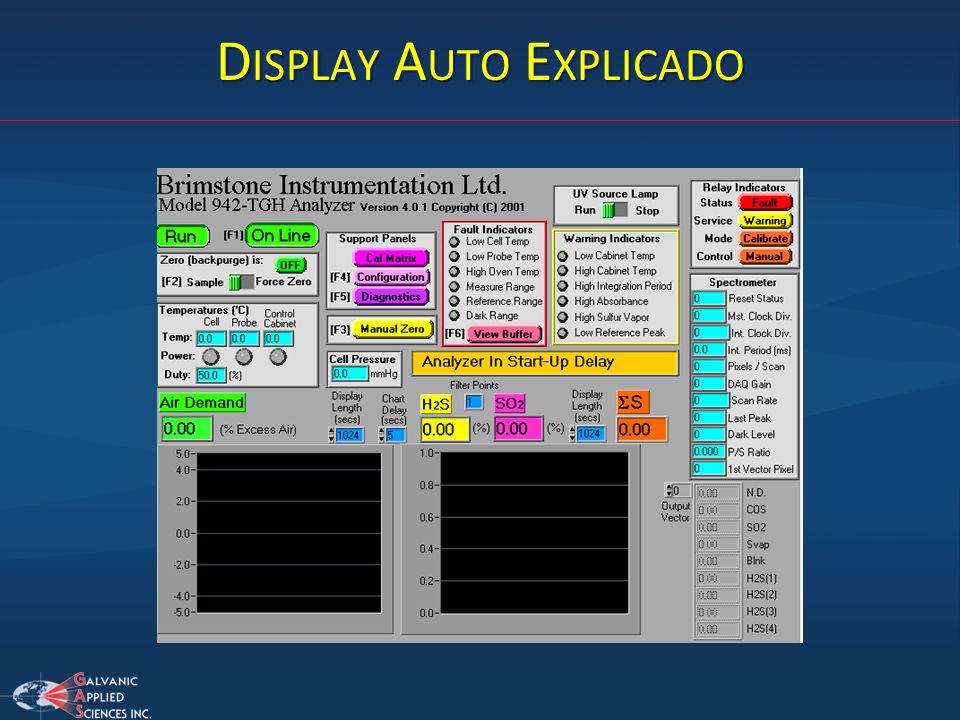Click stepper for Display Length beside SO2
This screenshot has width=960, height=720.
tap(572, 433)
